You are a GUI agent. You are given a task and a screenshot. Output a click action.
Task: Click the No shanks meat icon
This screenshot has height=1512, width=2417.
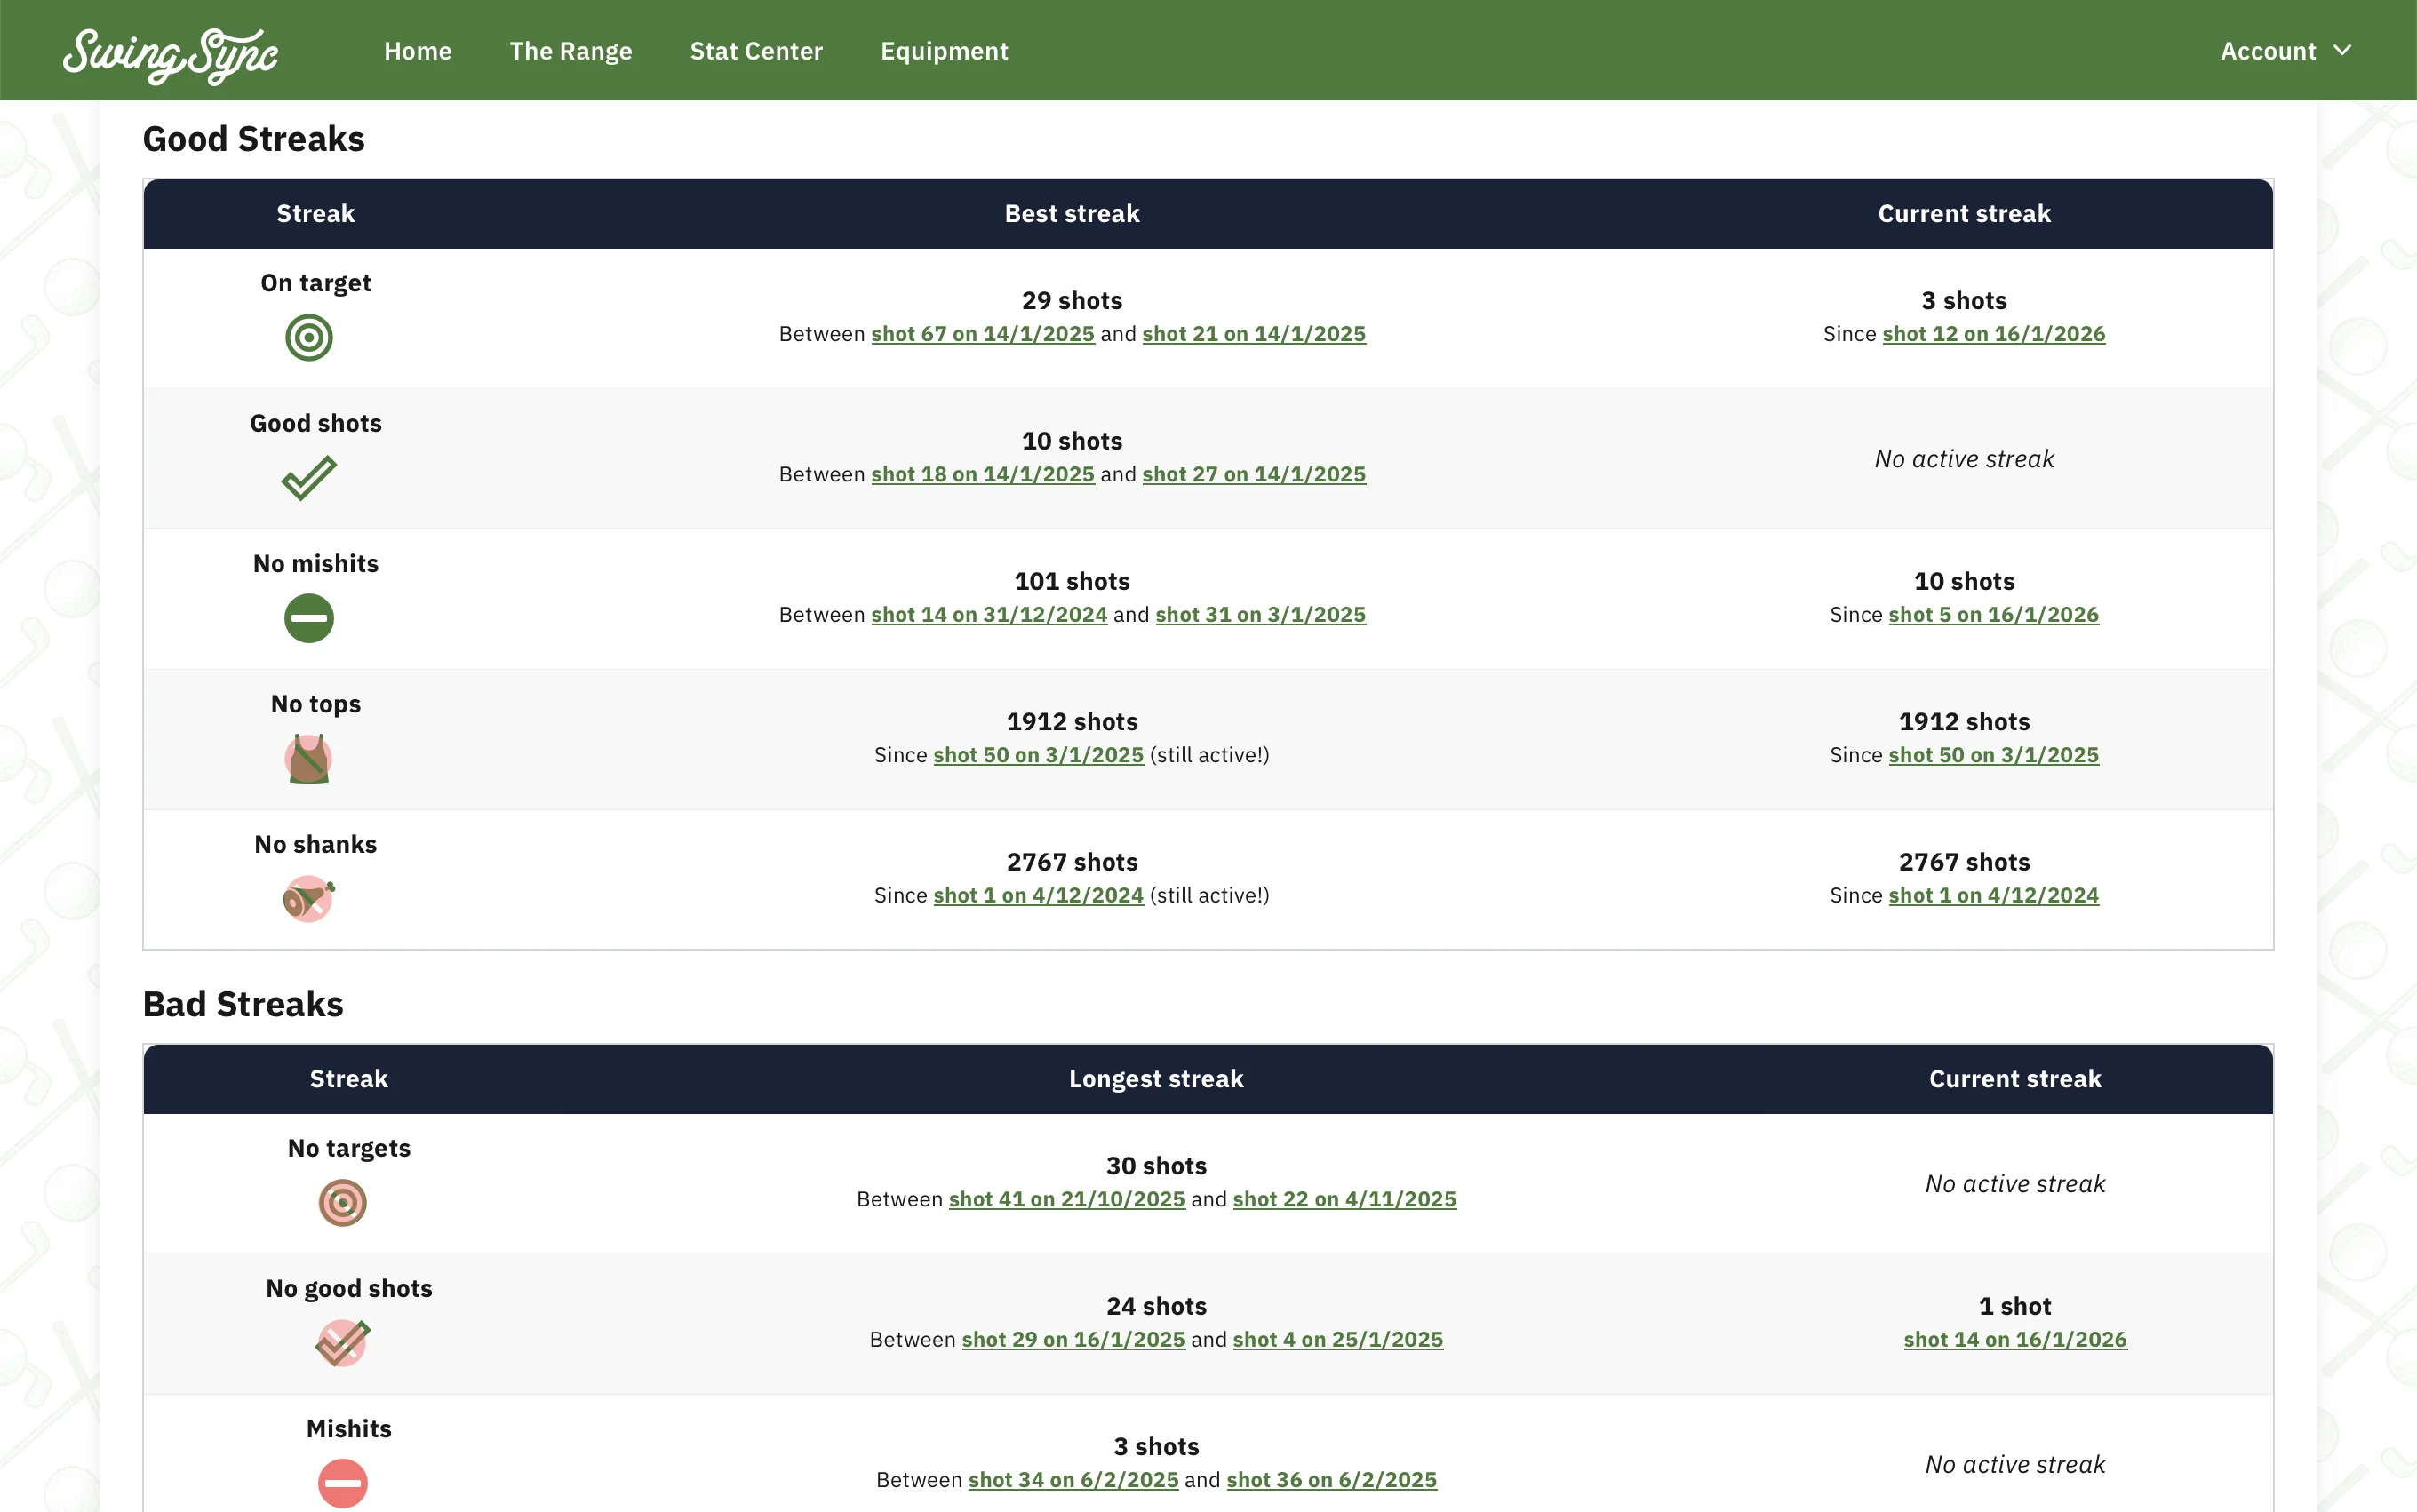click(309, 899)
